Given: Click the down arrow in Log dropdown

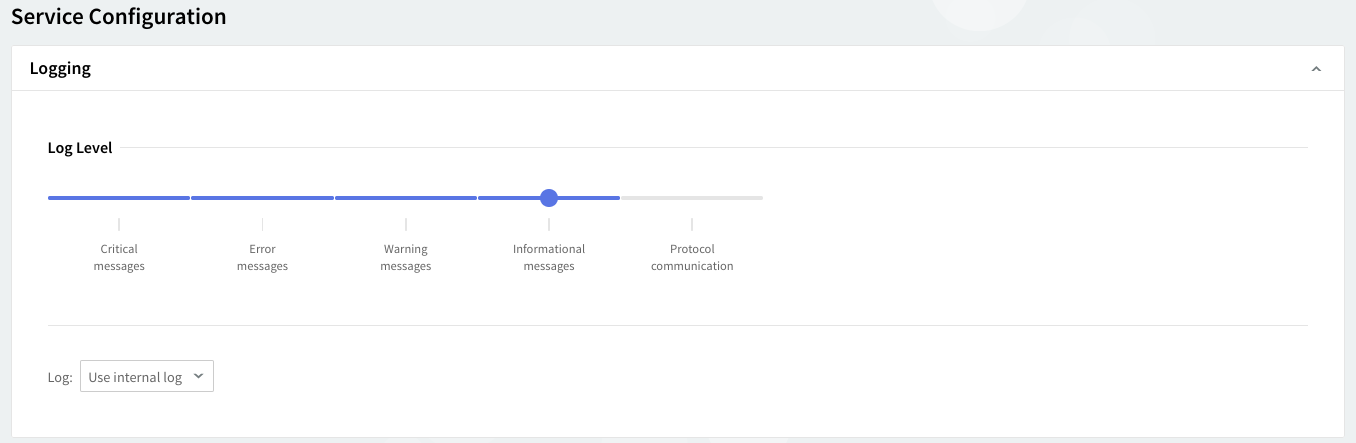Looking at the screenshot, I should click(x=198, y=376).
